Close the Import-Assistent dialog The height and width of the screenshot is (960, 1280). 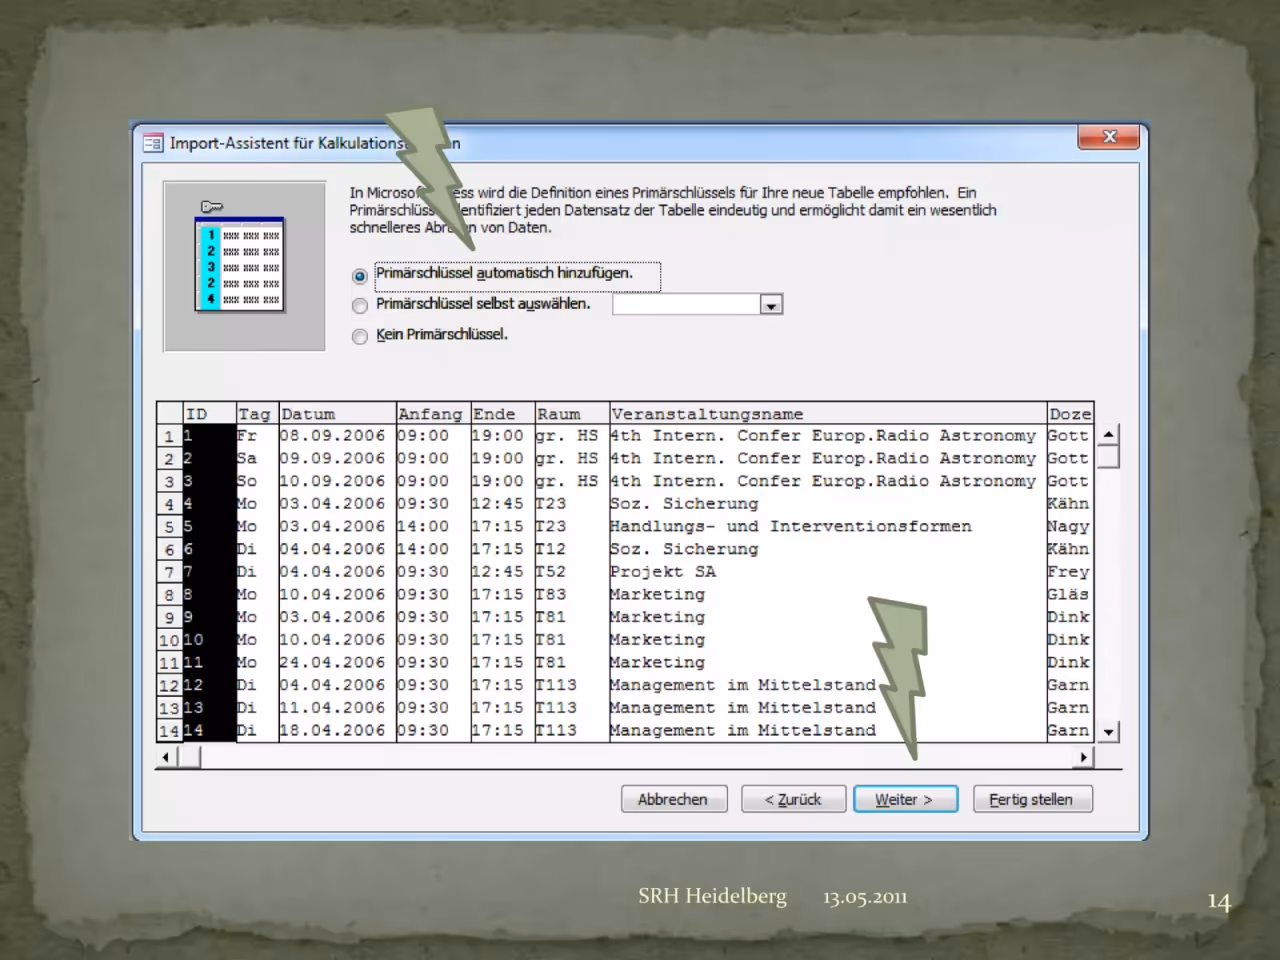[x=1109, y=137]
